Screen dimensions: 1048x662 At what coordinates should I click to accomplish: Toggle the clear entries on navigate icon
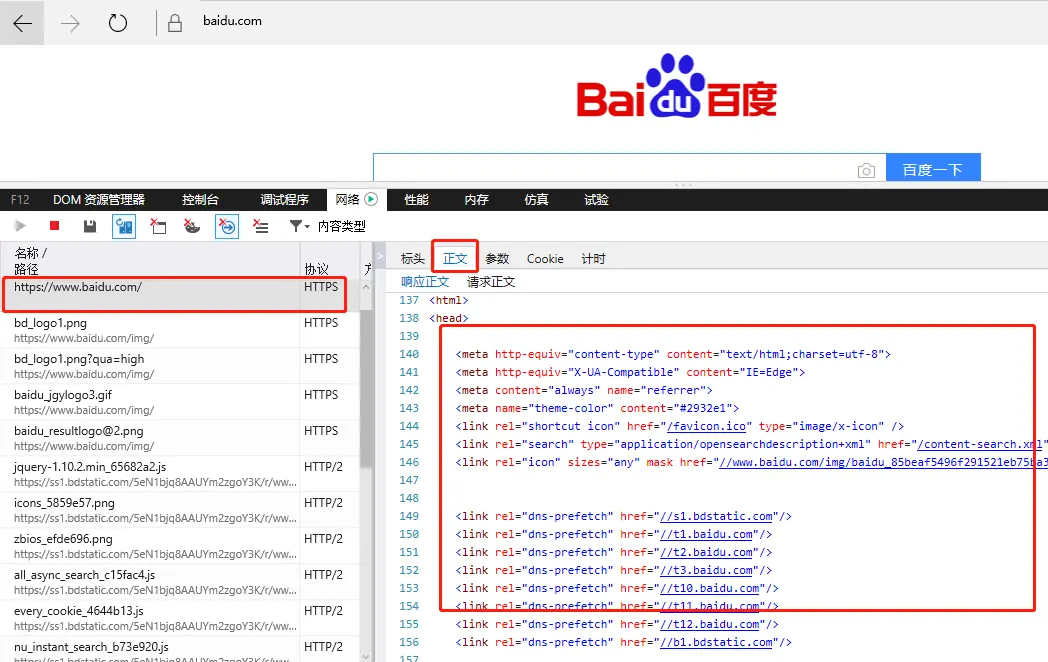pos(227,227)
